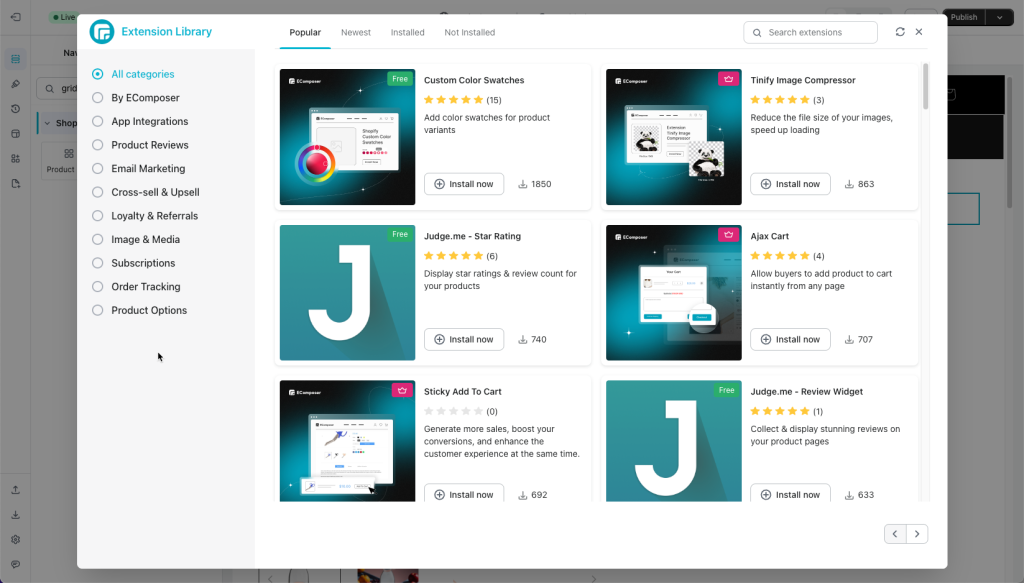This screenshot has height=583, width=1024.
Task: Switch to the Popular tab
Action: pyautogui.click(x=305, y=33)
